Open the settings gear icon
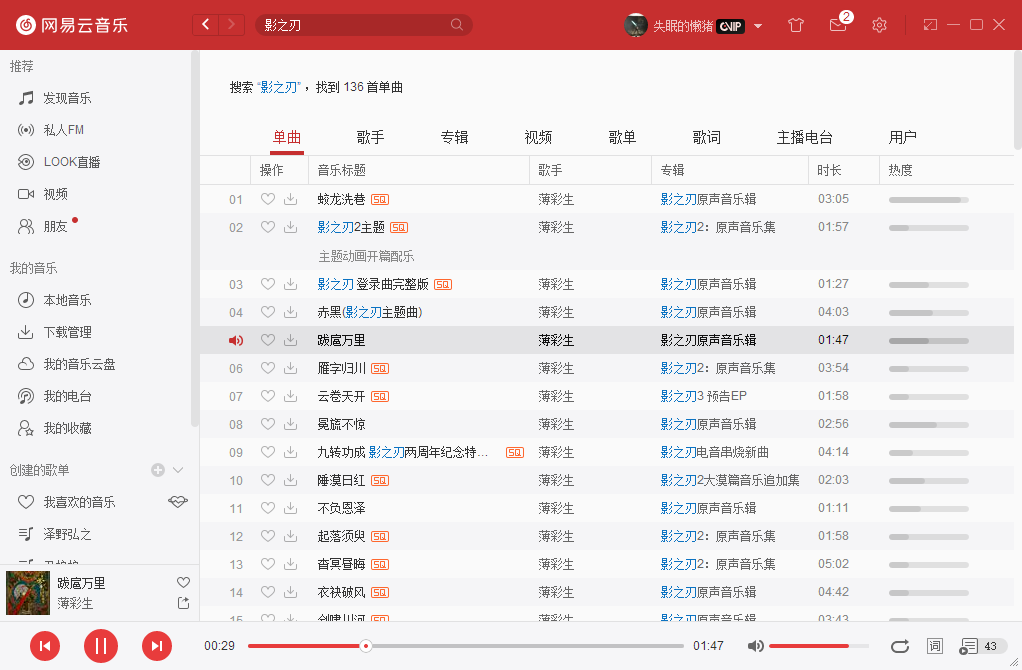The width and height of the screenshot is (1022, 670). click(x=879, y=25)
